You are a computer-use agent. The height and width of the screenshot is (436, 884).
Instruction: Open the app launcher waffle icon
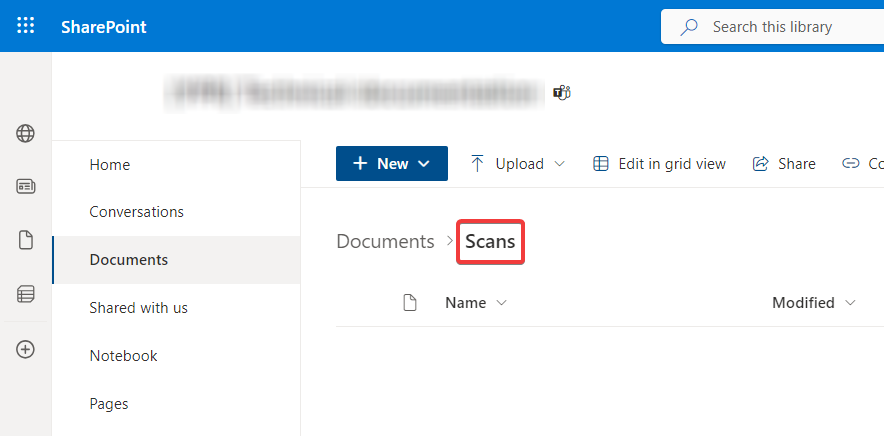tap(26, 26)
